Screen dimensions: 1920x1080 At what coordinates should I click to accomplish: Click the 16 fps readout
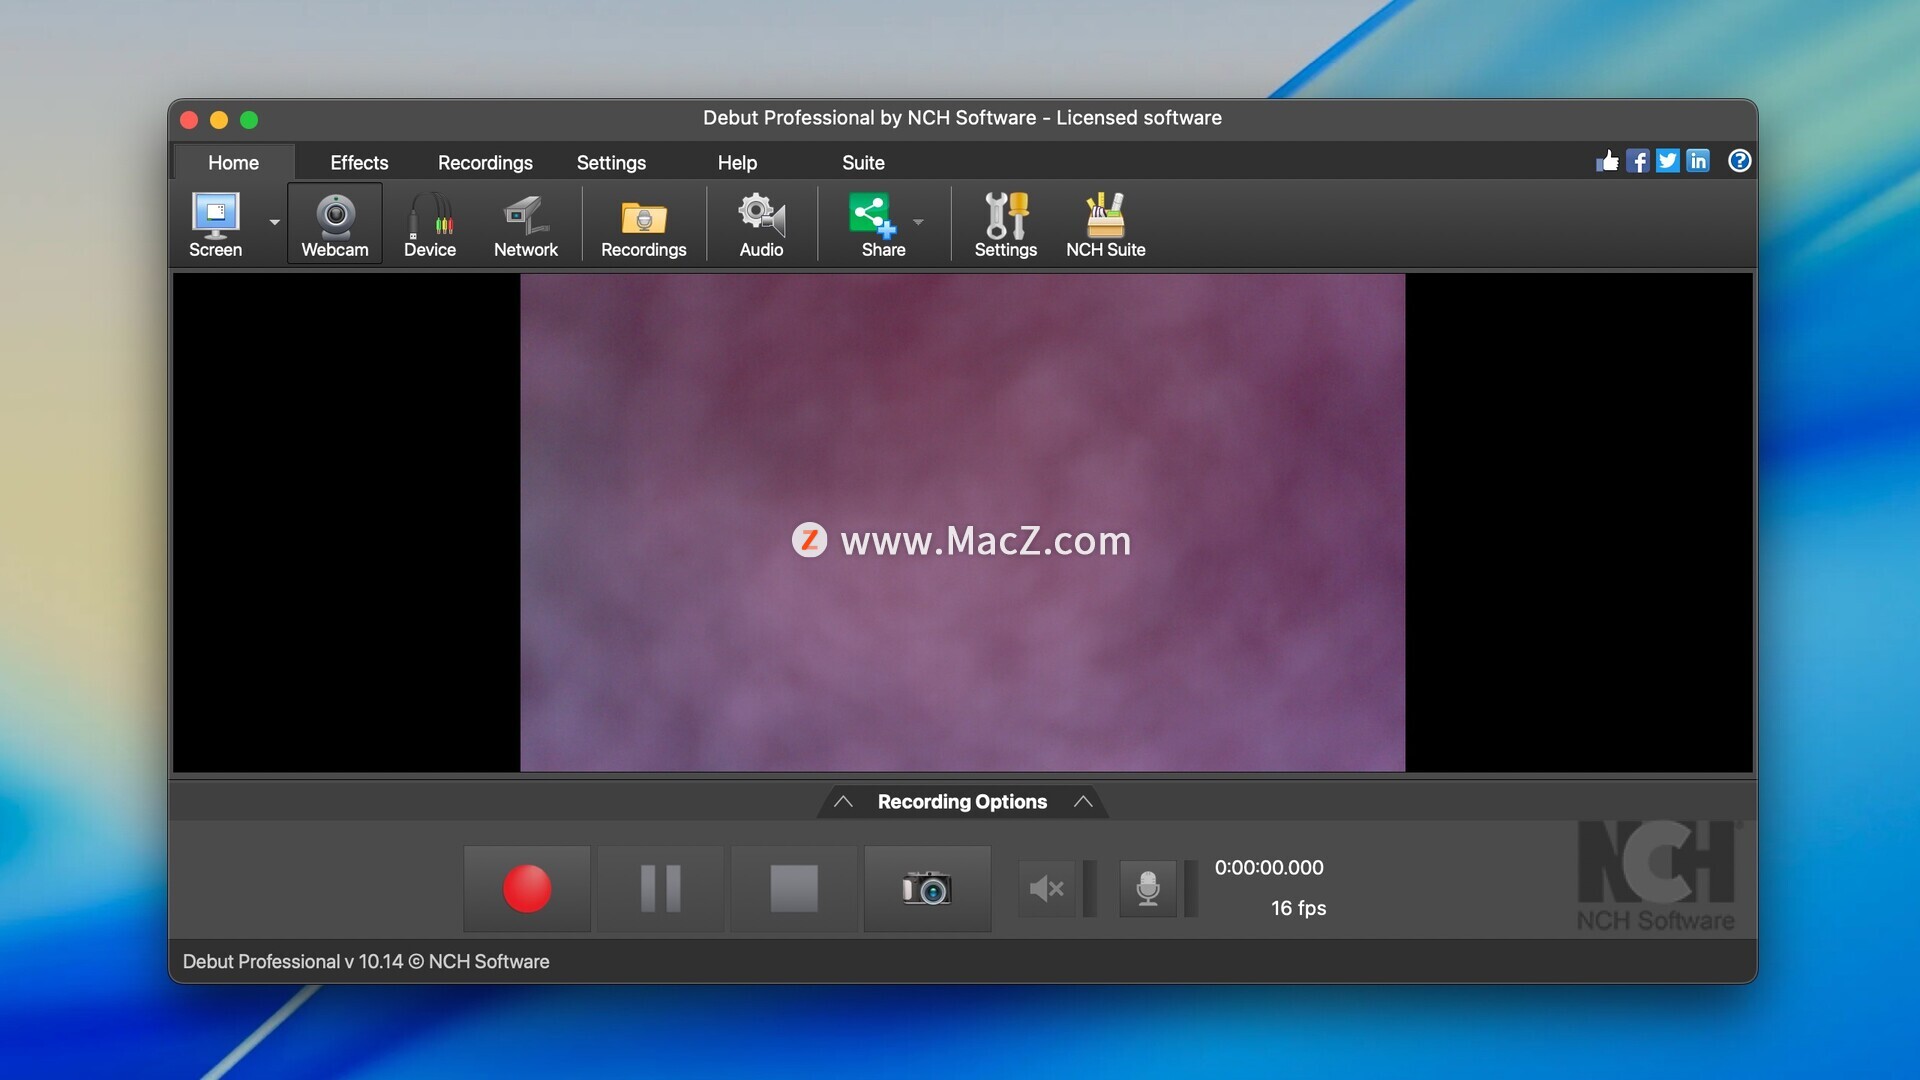pos(1298,908)
